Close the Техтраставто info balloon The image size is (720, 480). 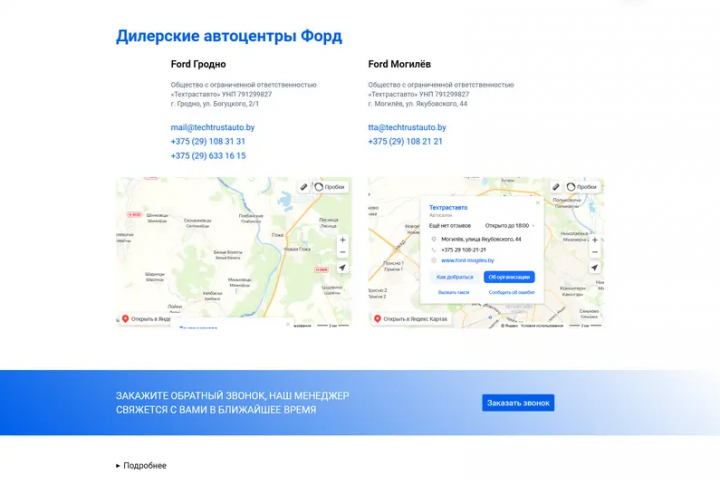click(538, 203)
